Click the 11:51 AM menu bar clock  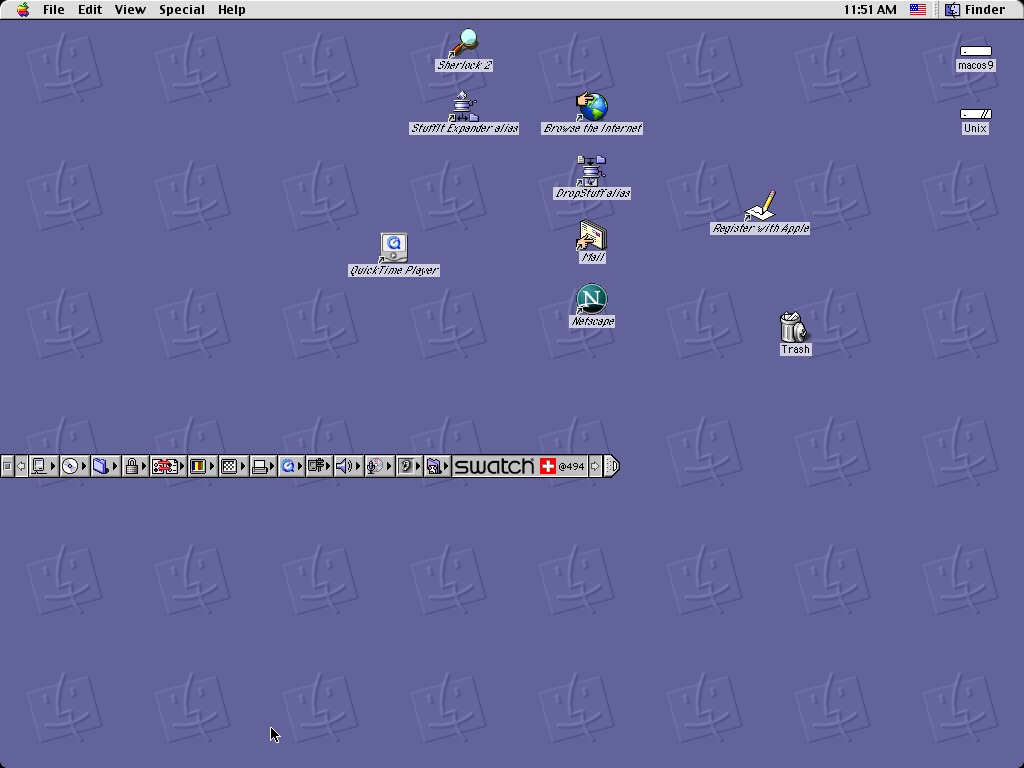870,9
